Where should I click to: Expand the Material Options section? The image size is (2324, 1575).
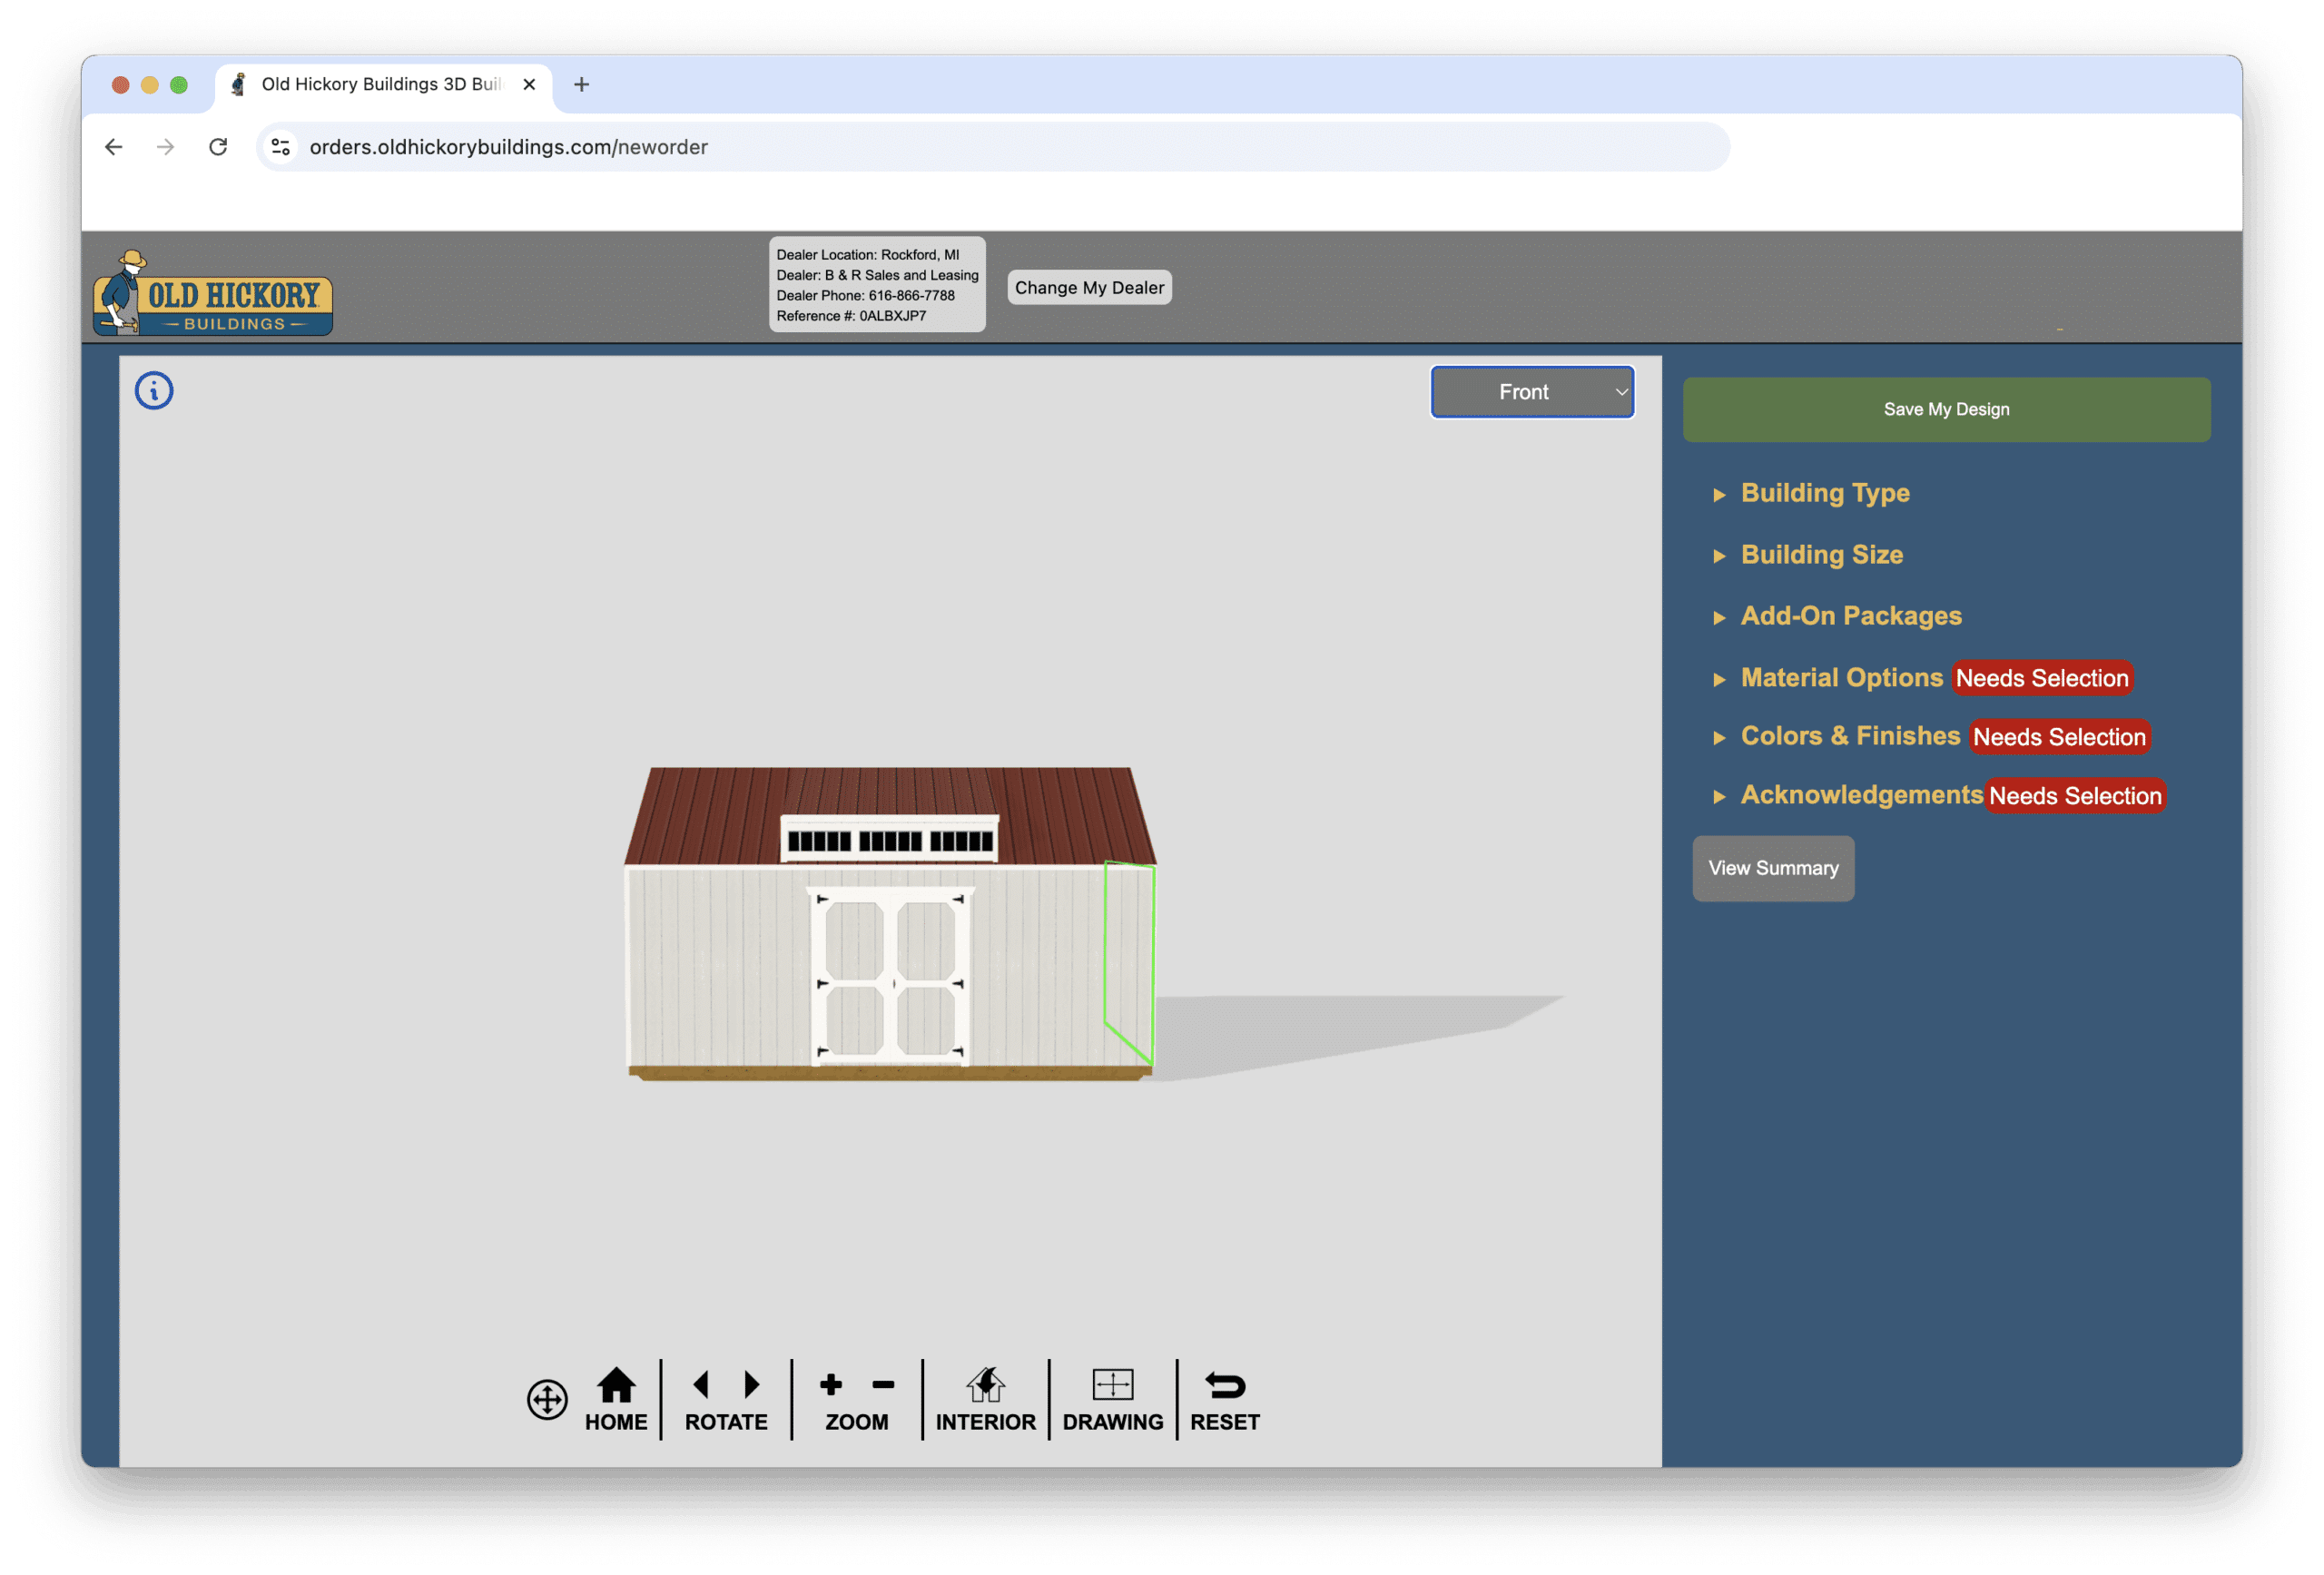(x=1841, y=678)
